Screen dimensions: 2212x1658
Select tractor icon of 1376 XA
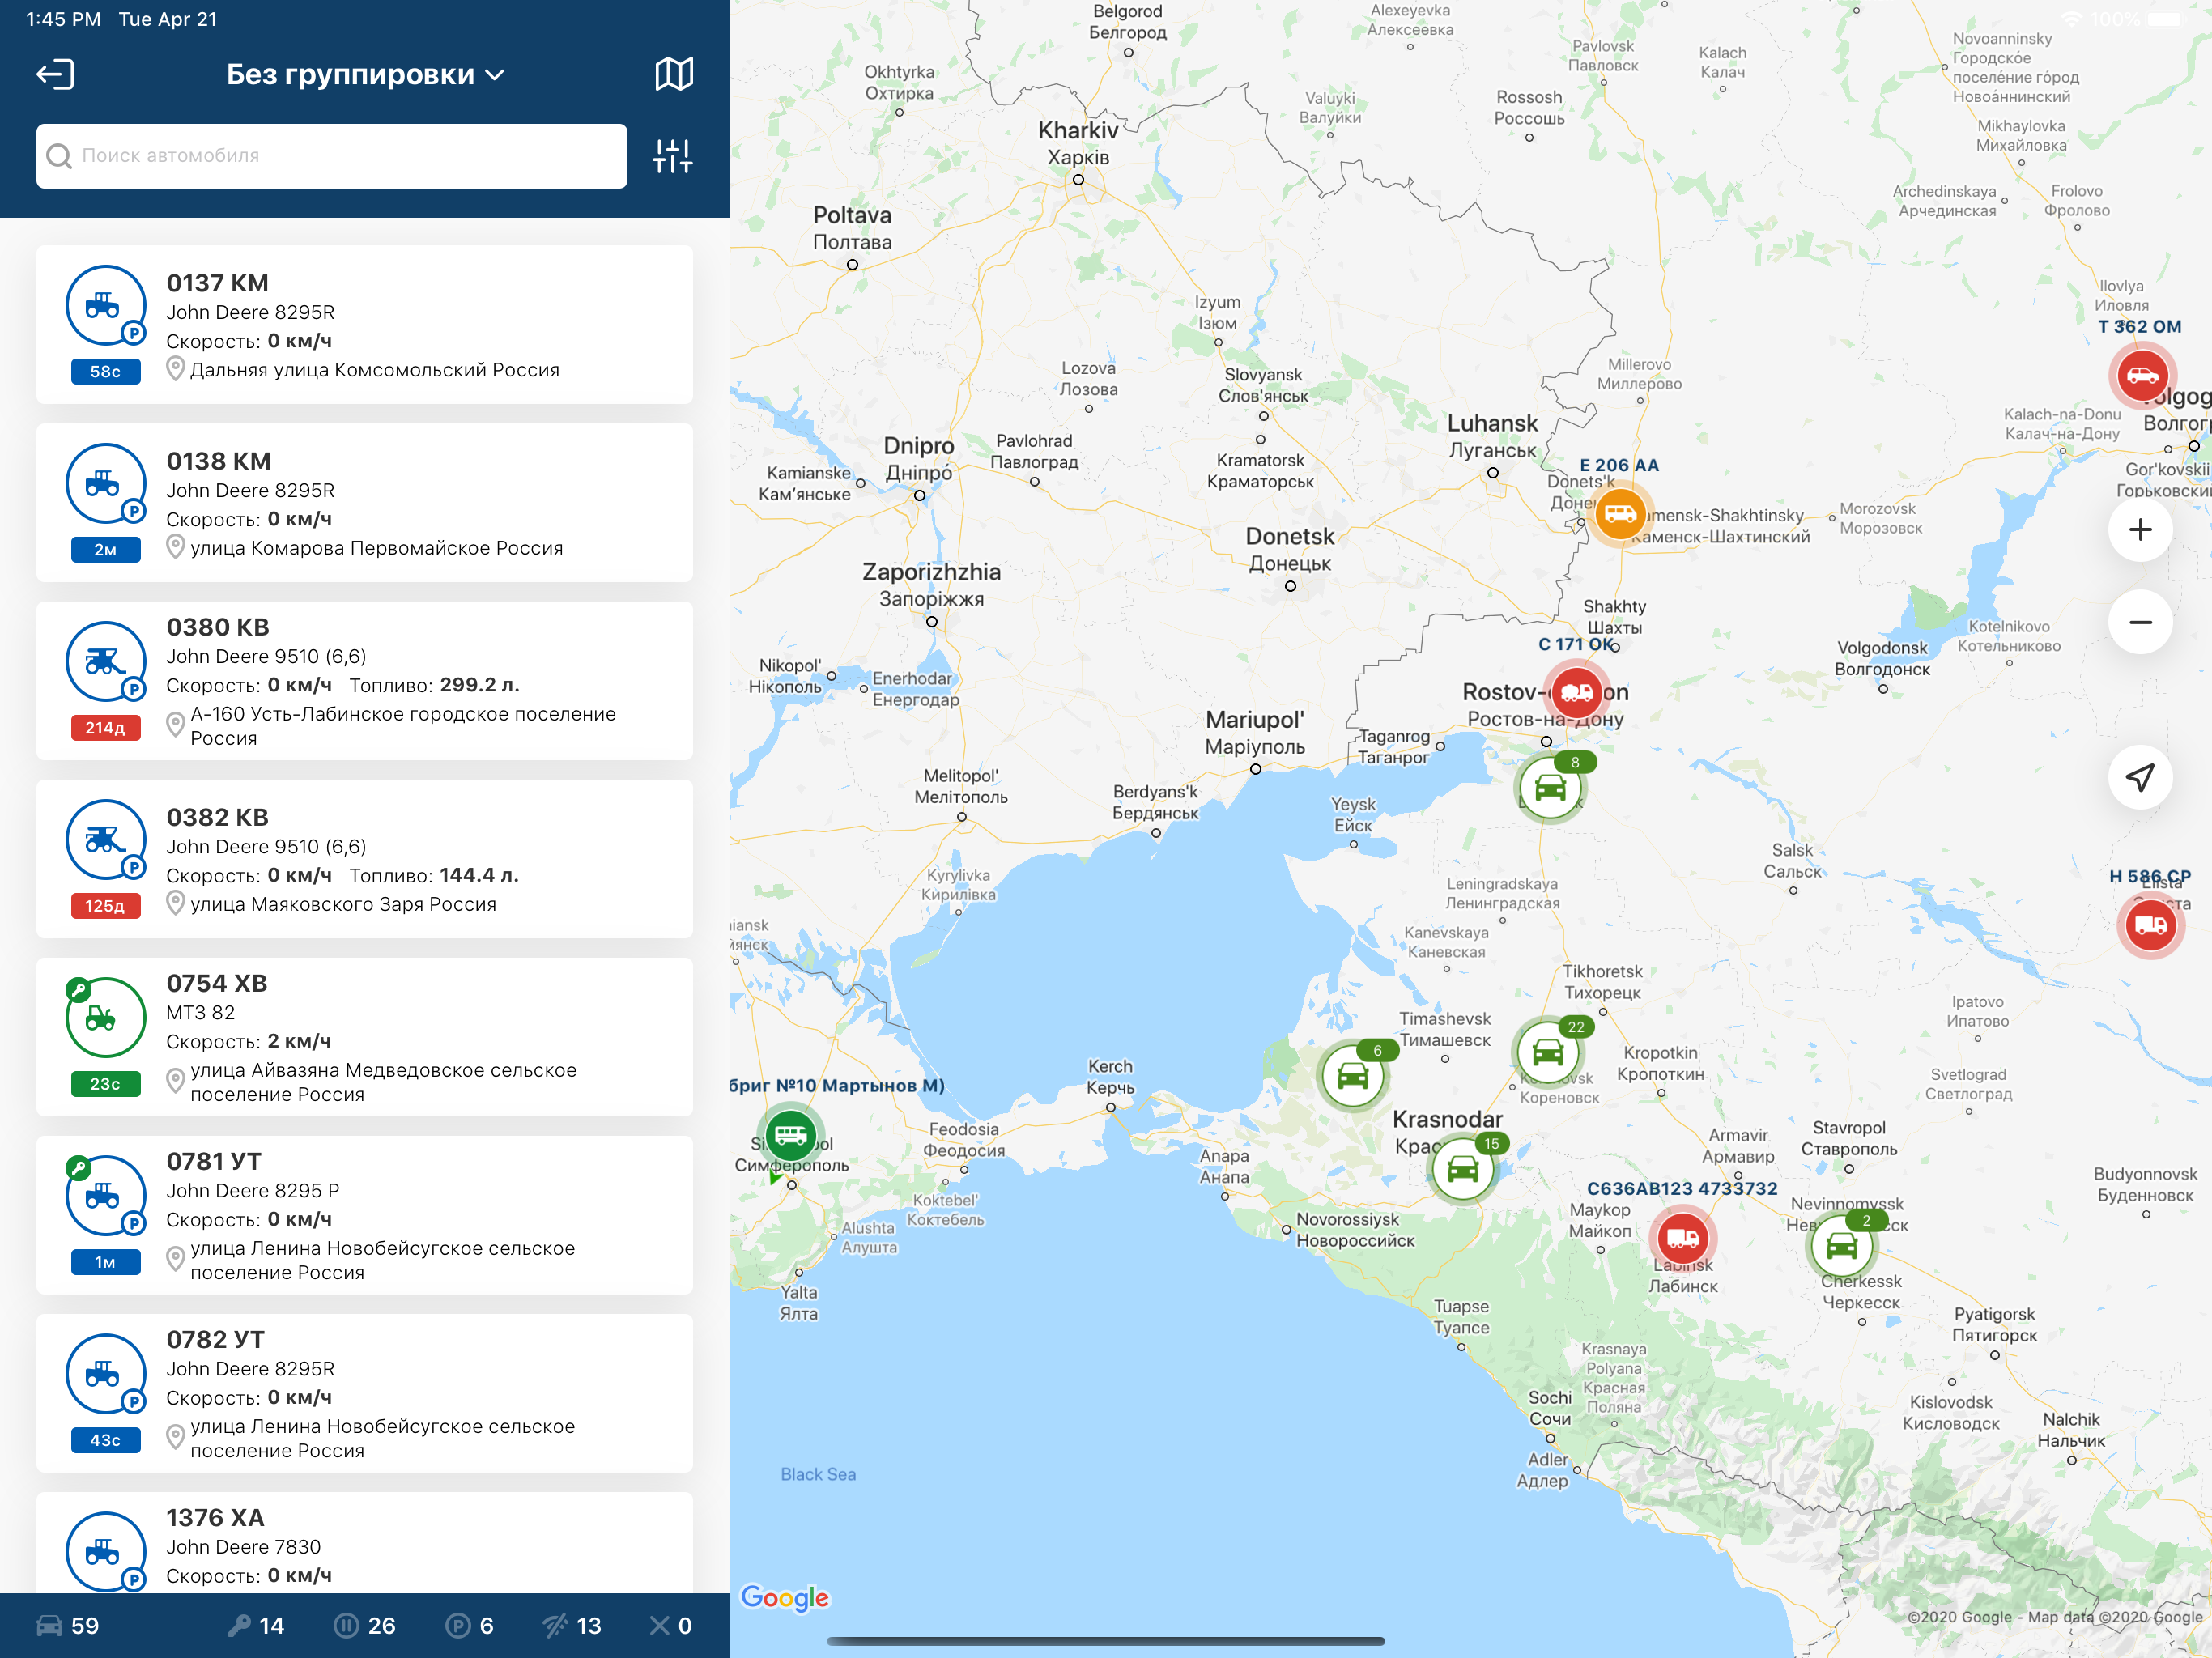pyautogui.click(x=105, y=1551)
